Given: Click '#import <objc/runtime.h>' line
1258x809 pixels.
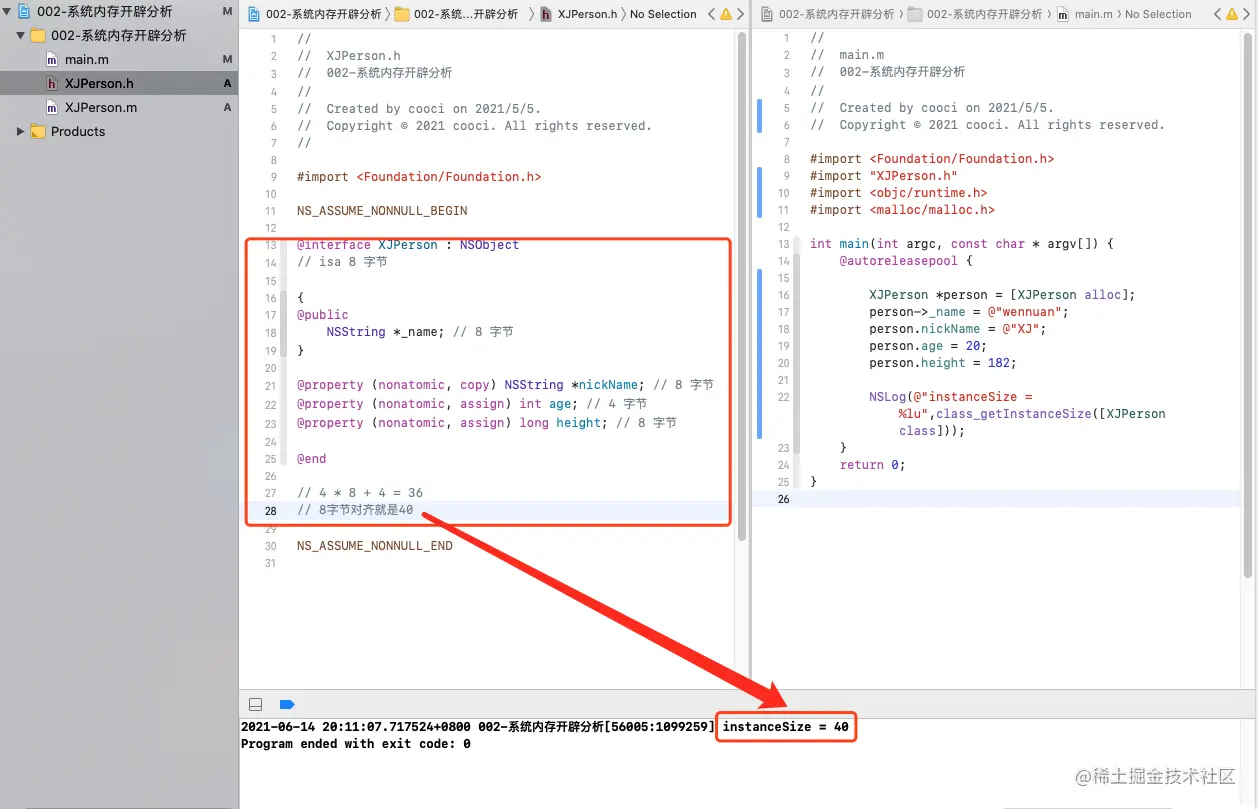Looking at the screenshot, I should tap(898, 192).
